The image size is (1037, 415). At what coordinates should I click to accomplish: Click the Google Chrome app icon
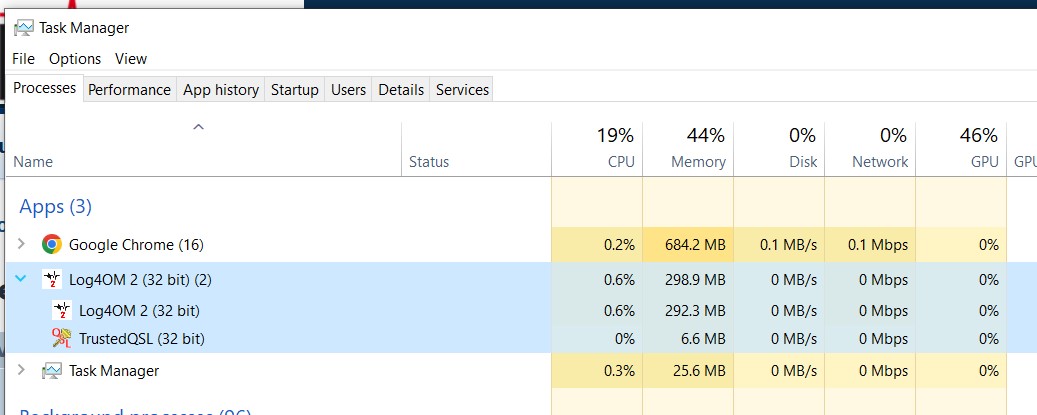tap(52, 245)
